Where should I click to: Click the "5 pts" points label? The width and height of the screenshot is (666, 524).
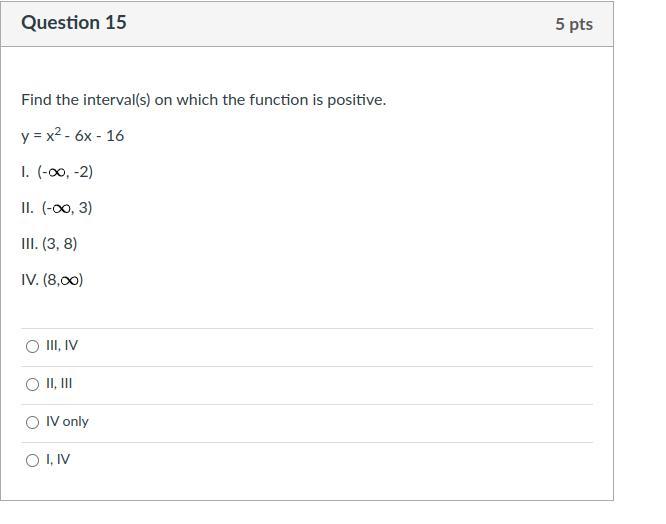(x=574, y=24)
